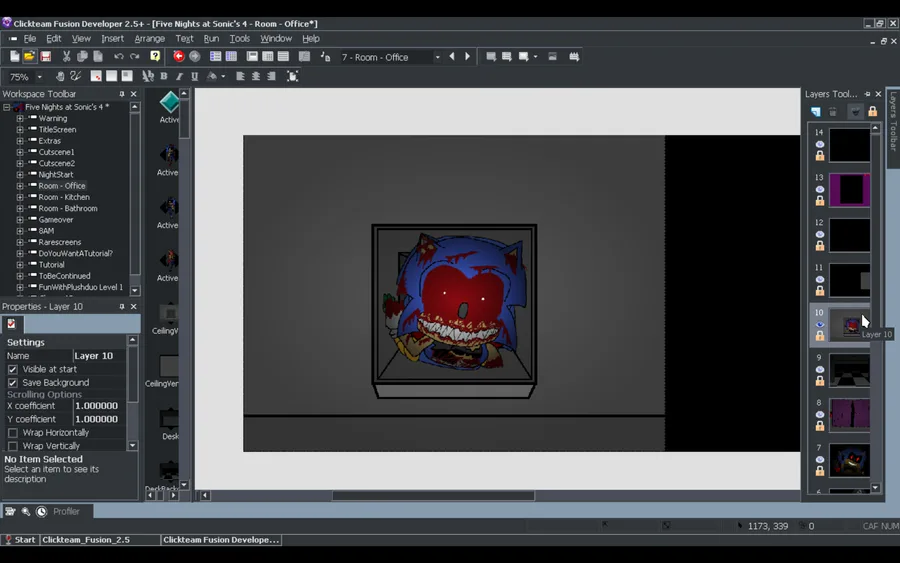
Task: Expand the Tutorial tree node
Action: click(x=20, y=265)
